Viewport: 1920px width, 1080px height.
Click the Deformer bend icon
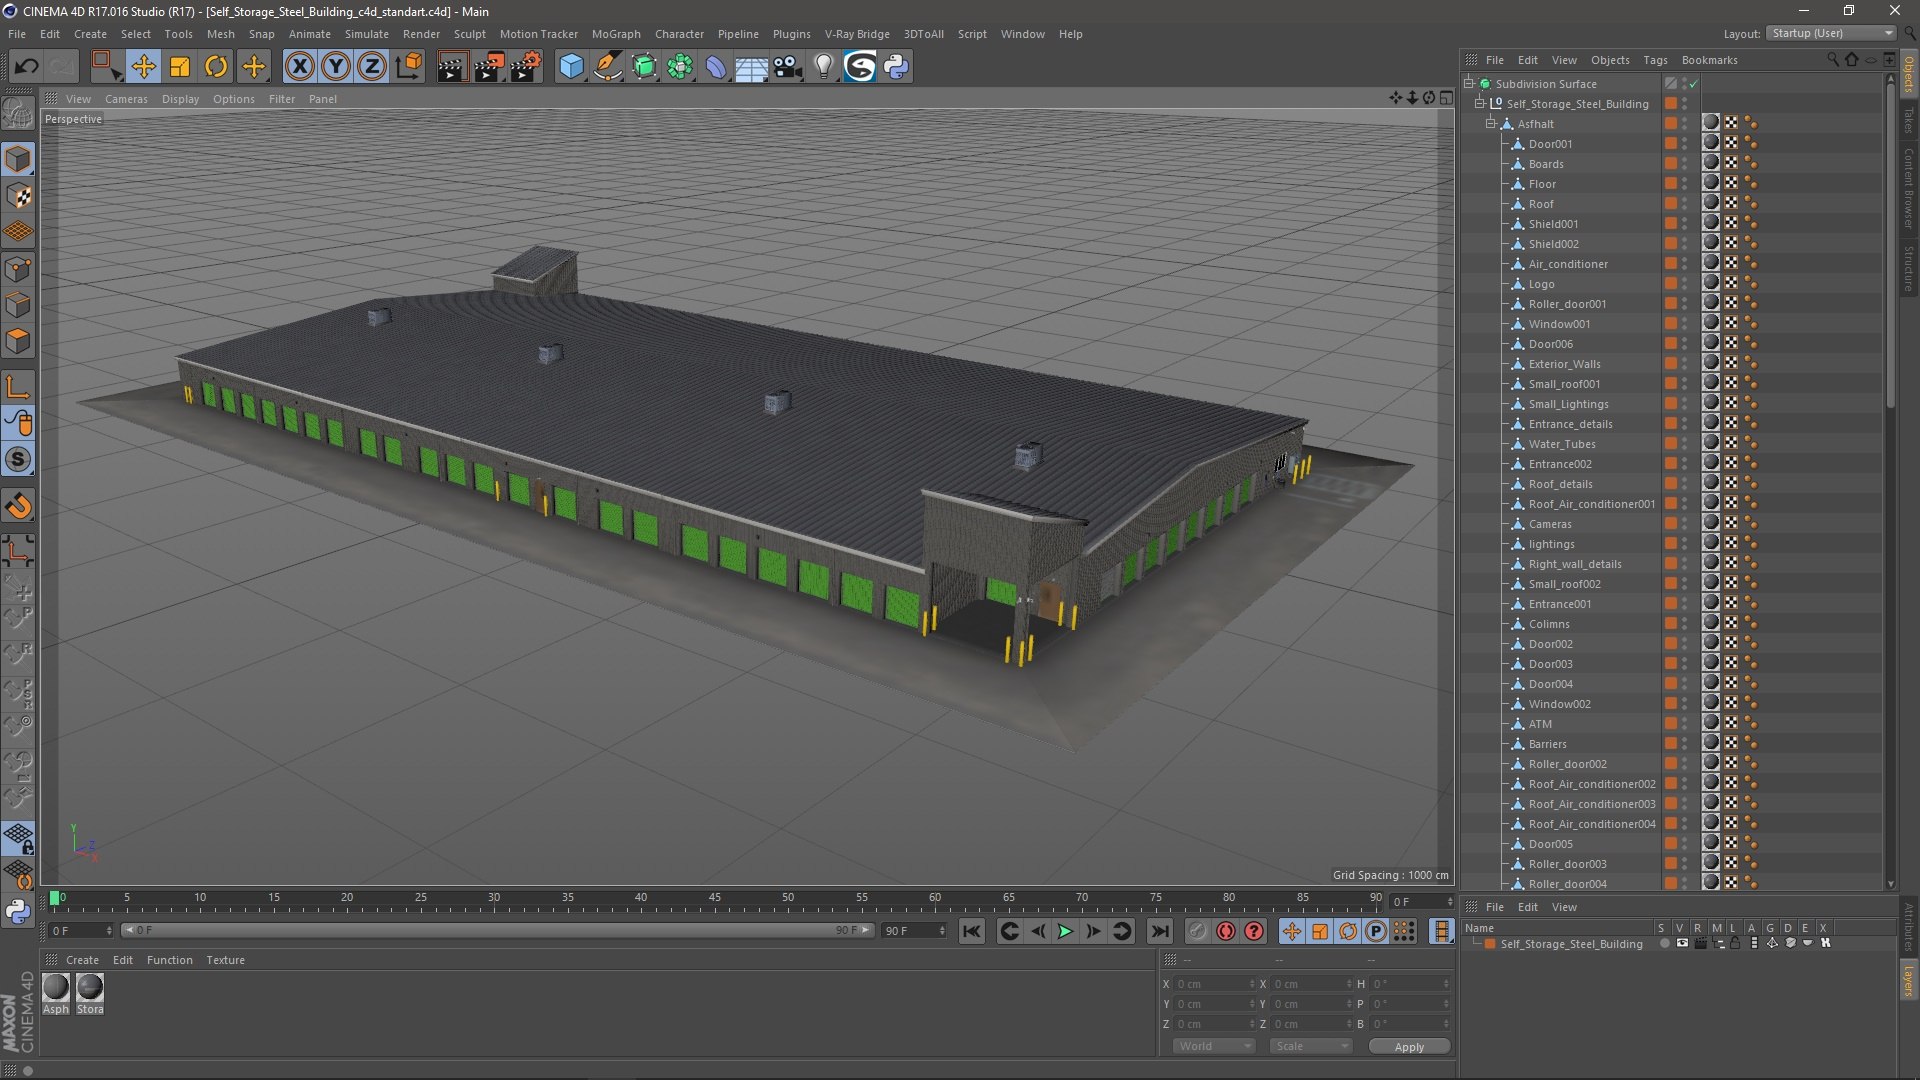[x=716, y=67]
